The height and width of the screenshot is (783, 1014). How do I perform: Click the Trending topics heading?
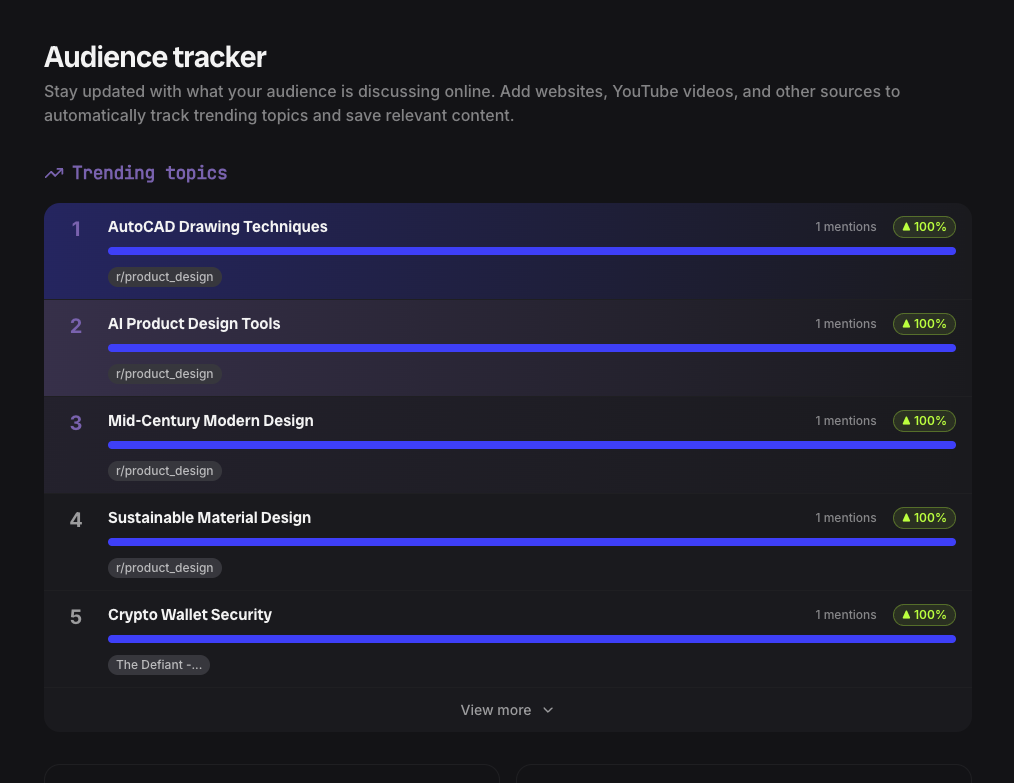click(149, 173)
